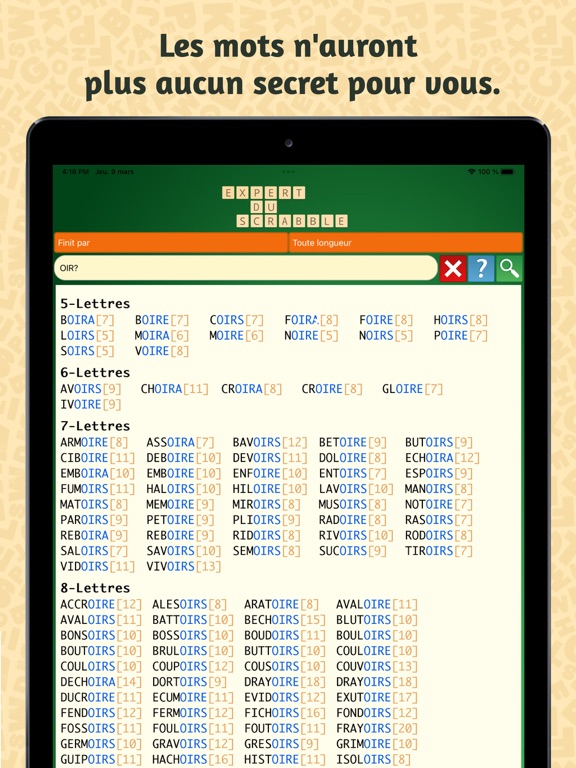
Task: Select the word TIROIRS[7]
Action: tap(439, 551)
